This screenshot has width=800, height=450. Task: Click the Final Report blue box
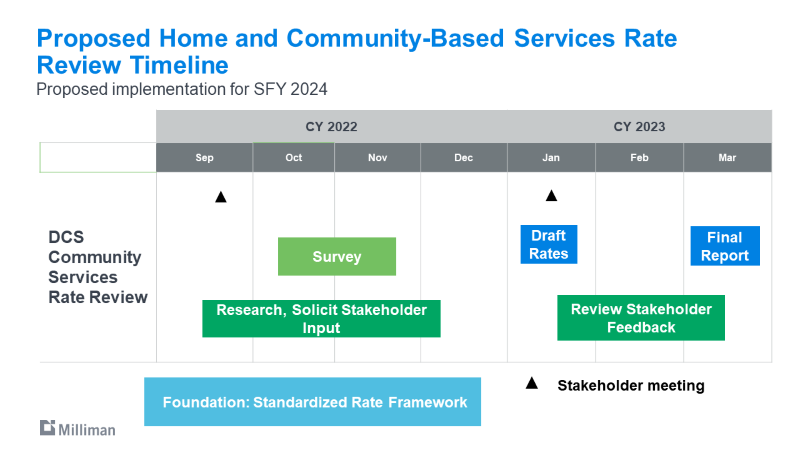pyautogui.click(x=725, y=246)
